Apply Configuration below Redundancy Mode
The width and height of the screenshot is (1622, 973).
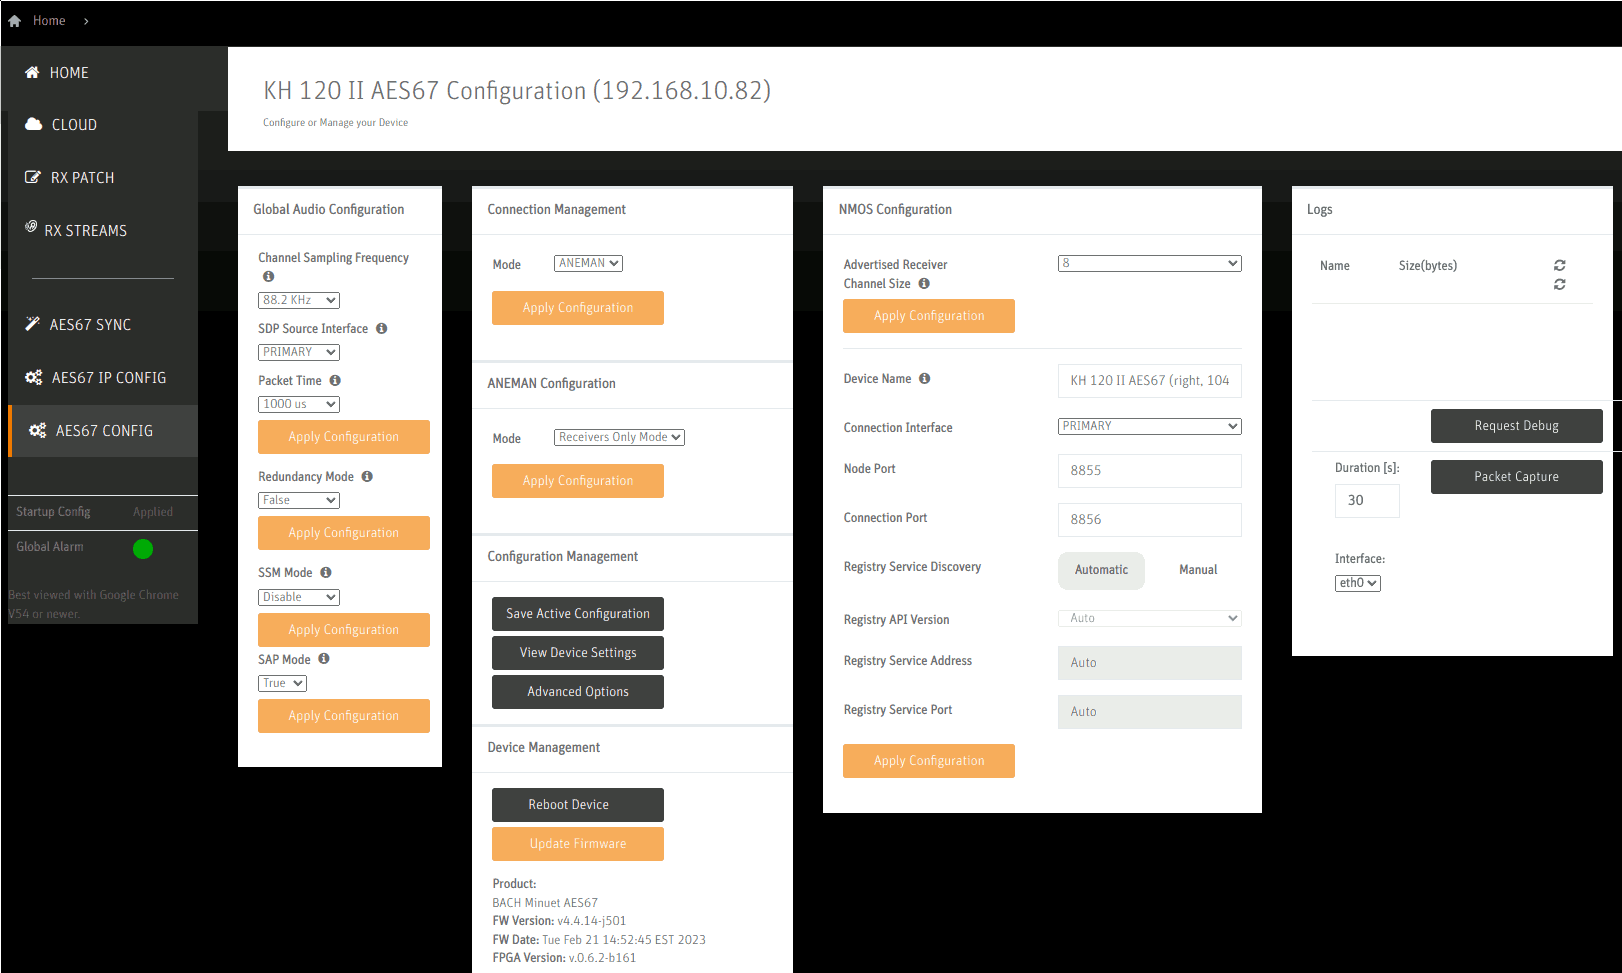[344, 533]
